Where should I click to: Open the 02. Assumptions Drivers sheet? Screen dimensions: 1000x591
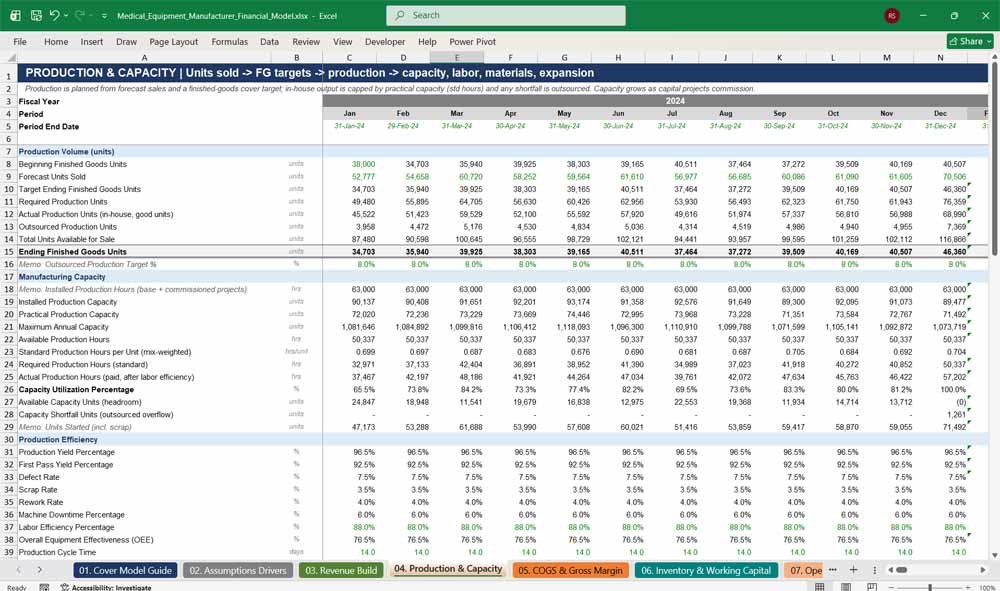[x=238, y=571]
